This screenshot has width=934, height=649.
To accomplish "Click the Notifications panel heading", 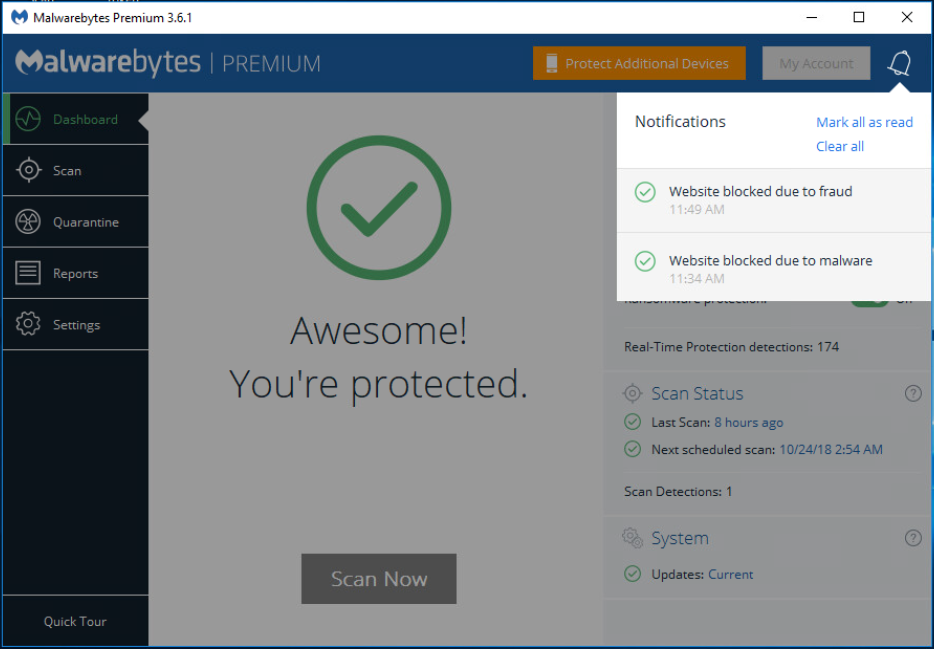I will point(680,121).
